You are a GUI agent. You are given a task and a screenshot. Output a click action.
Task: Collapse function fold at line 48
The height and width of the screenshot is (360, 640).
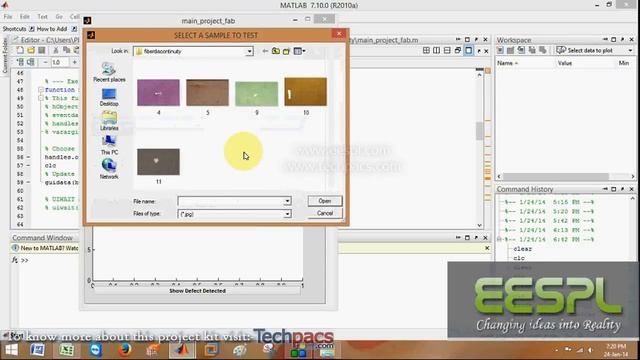41,90
